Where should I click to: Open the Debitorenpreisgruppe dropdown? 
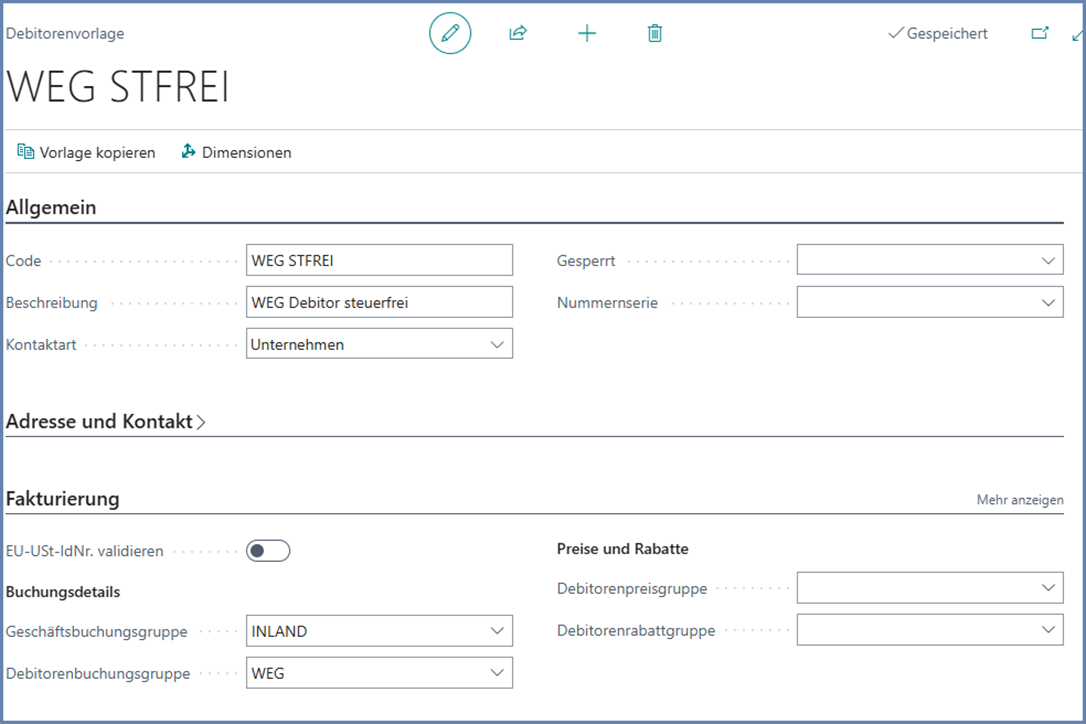tap(1047, 588)
